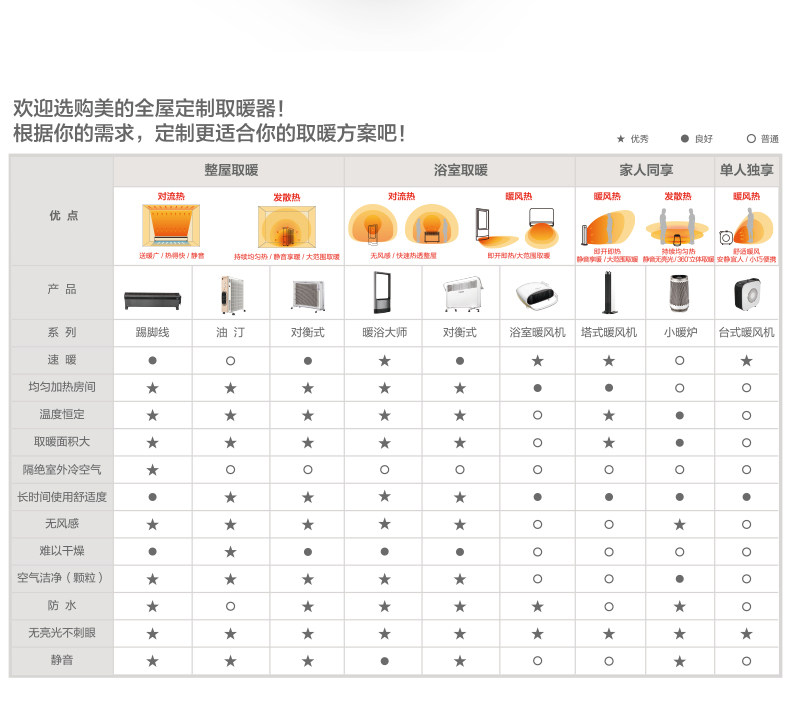Click the 防水 row label

pyautogui.click(x=62, y=606)
